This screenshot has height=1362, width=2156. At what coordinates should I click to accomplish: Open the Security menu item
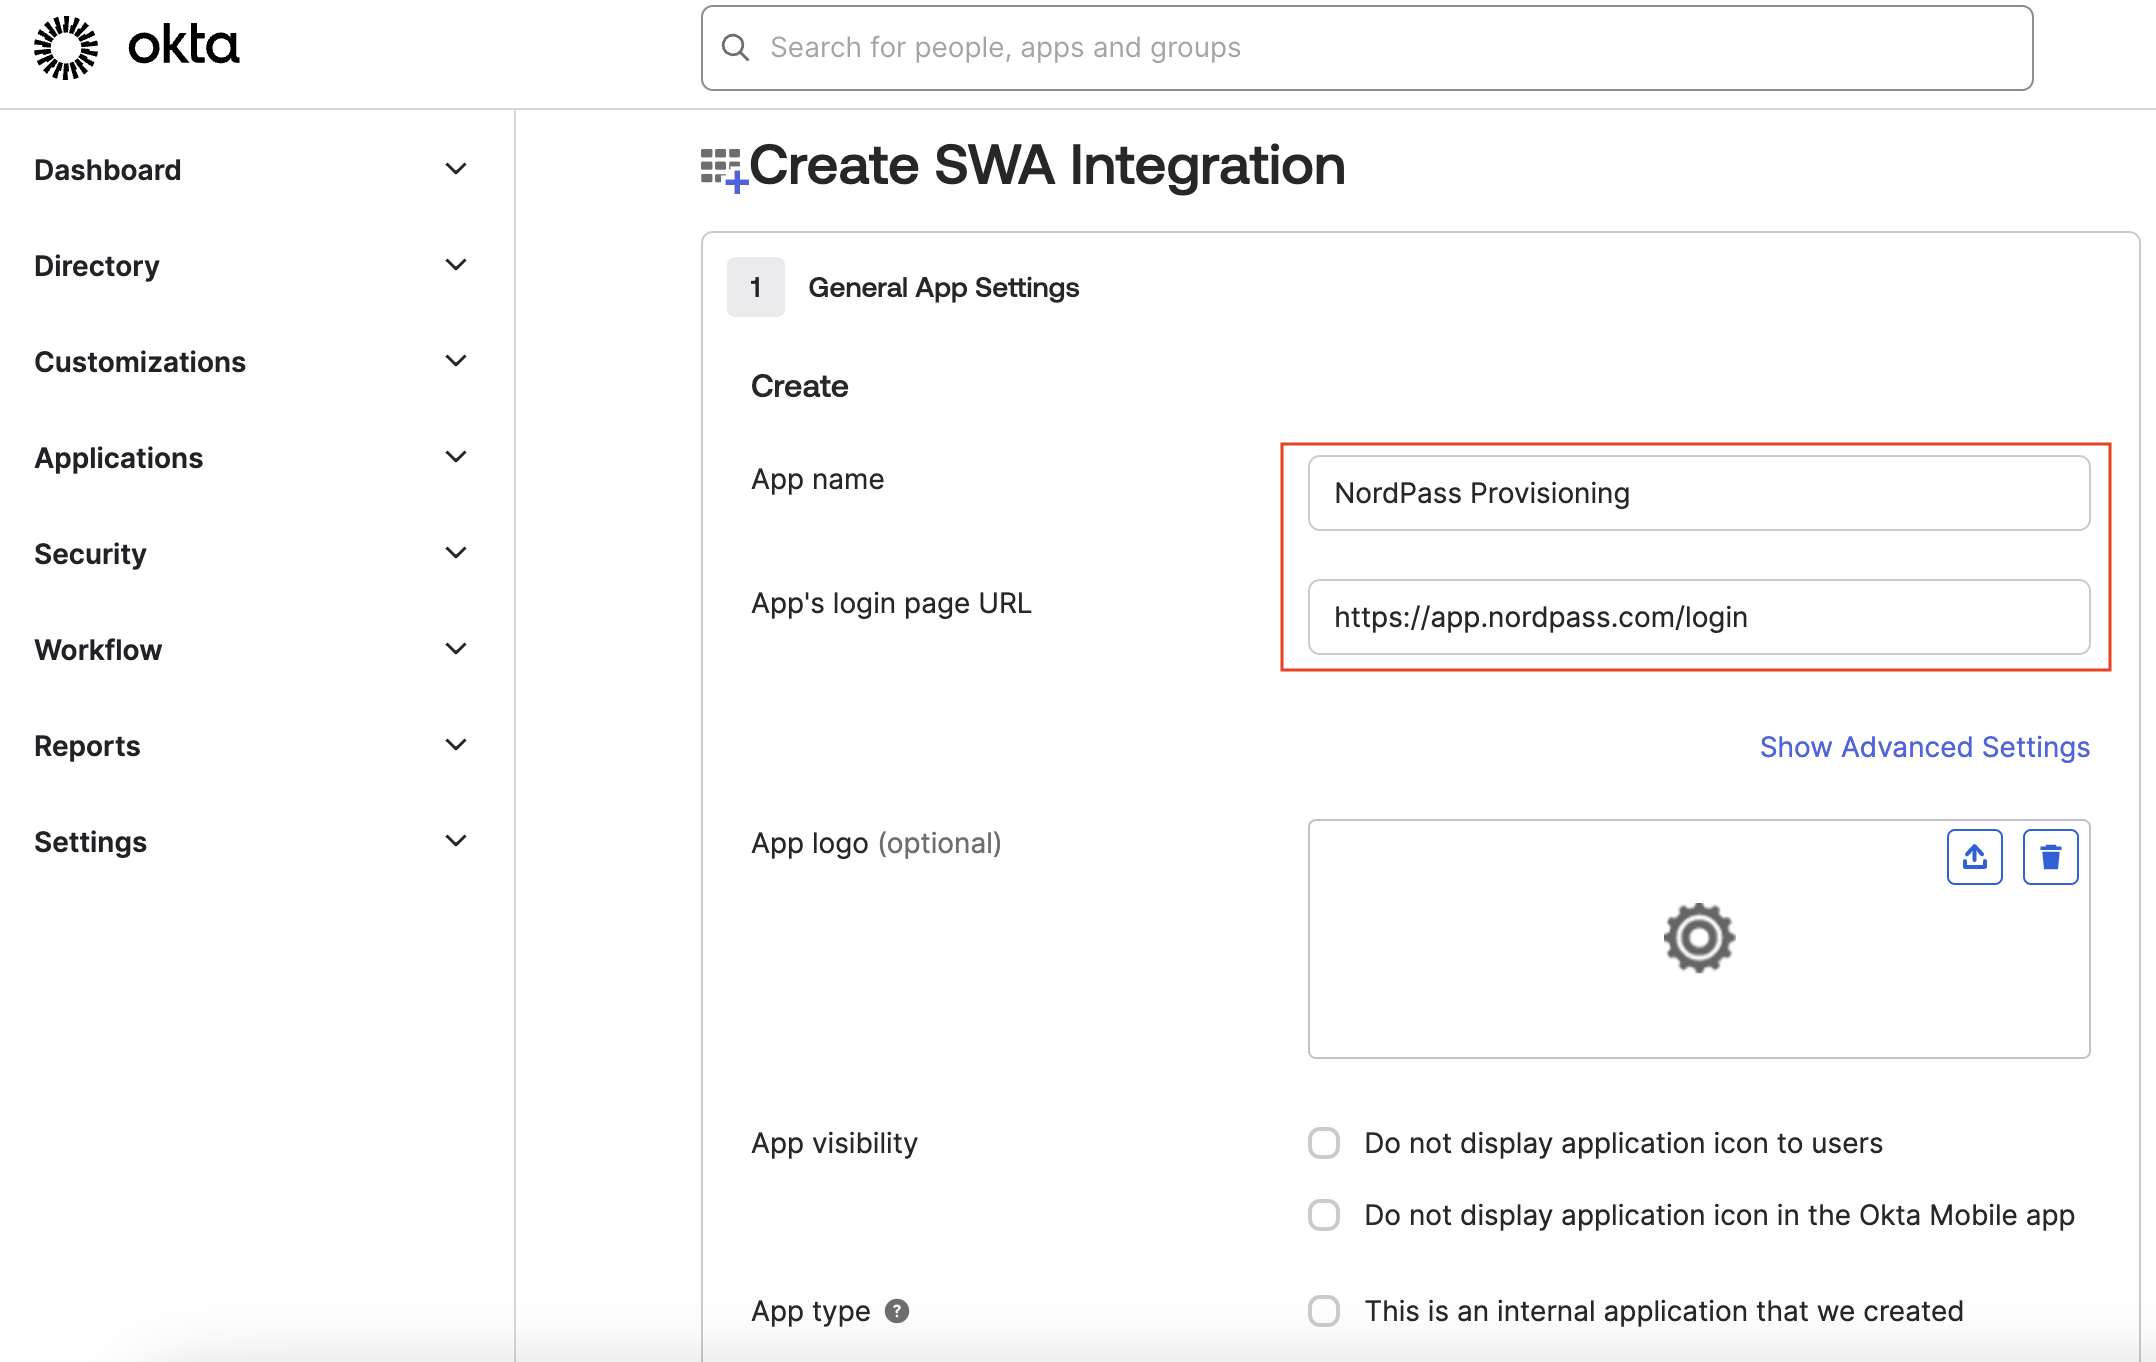pos(90,554)
